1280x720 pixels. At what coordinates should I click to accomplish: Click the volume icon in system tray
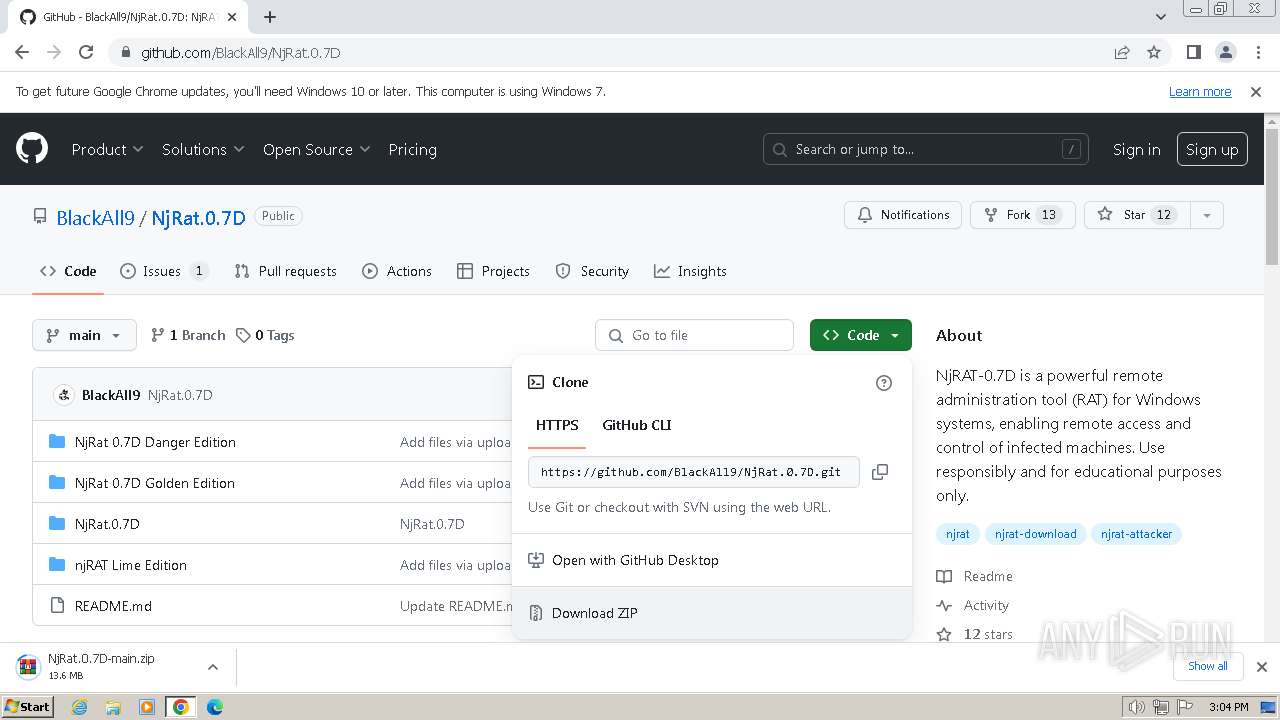tap(1136, 707)
